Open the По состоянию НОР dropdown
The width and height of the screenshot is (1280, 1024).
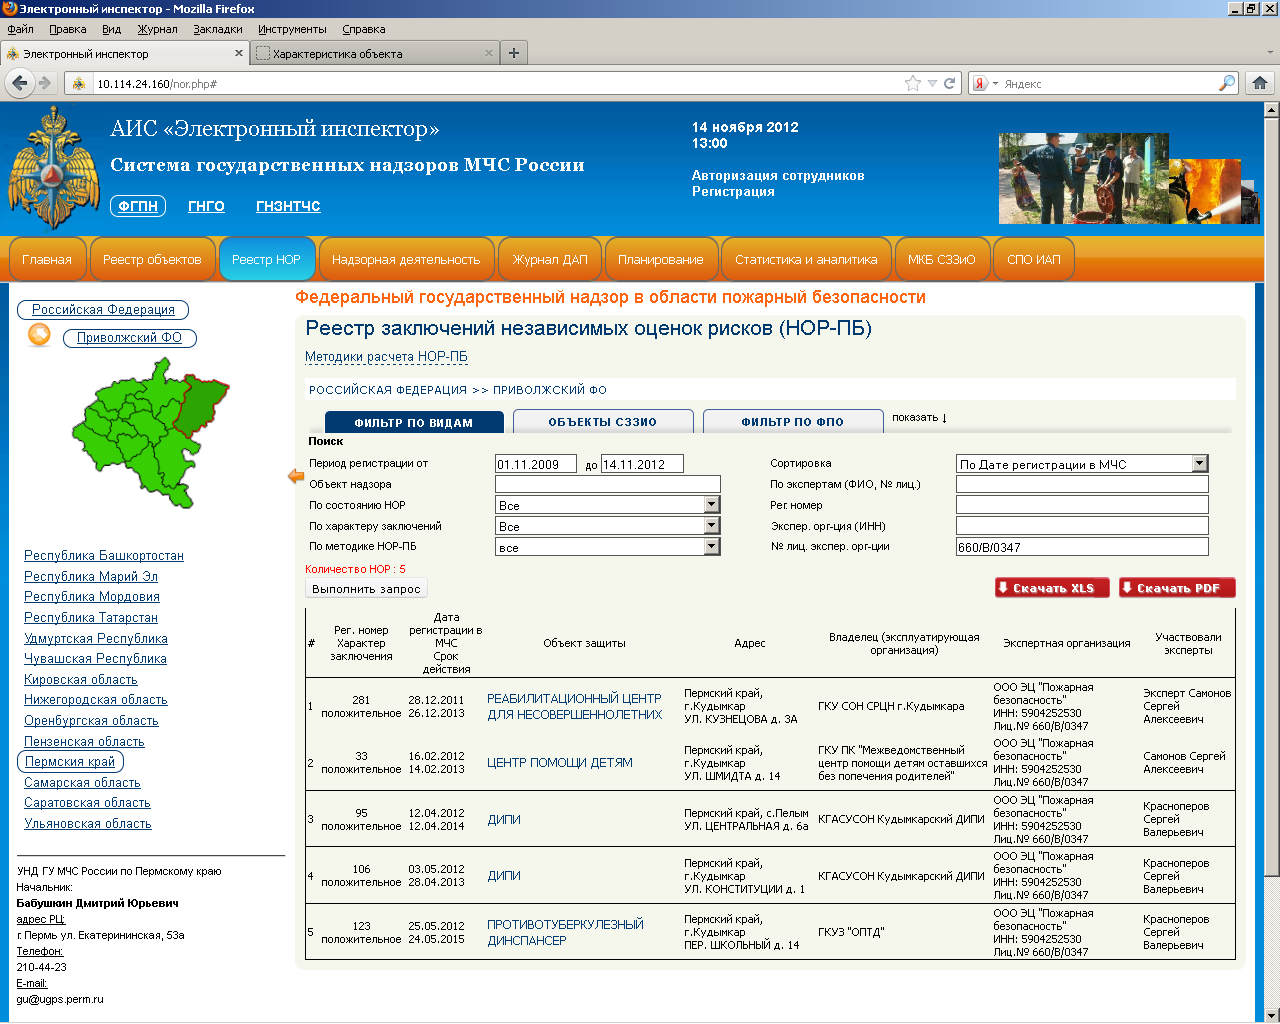pyautogui.click(x=712, y=505)
